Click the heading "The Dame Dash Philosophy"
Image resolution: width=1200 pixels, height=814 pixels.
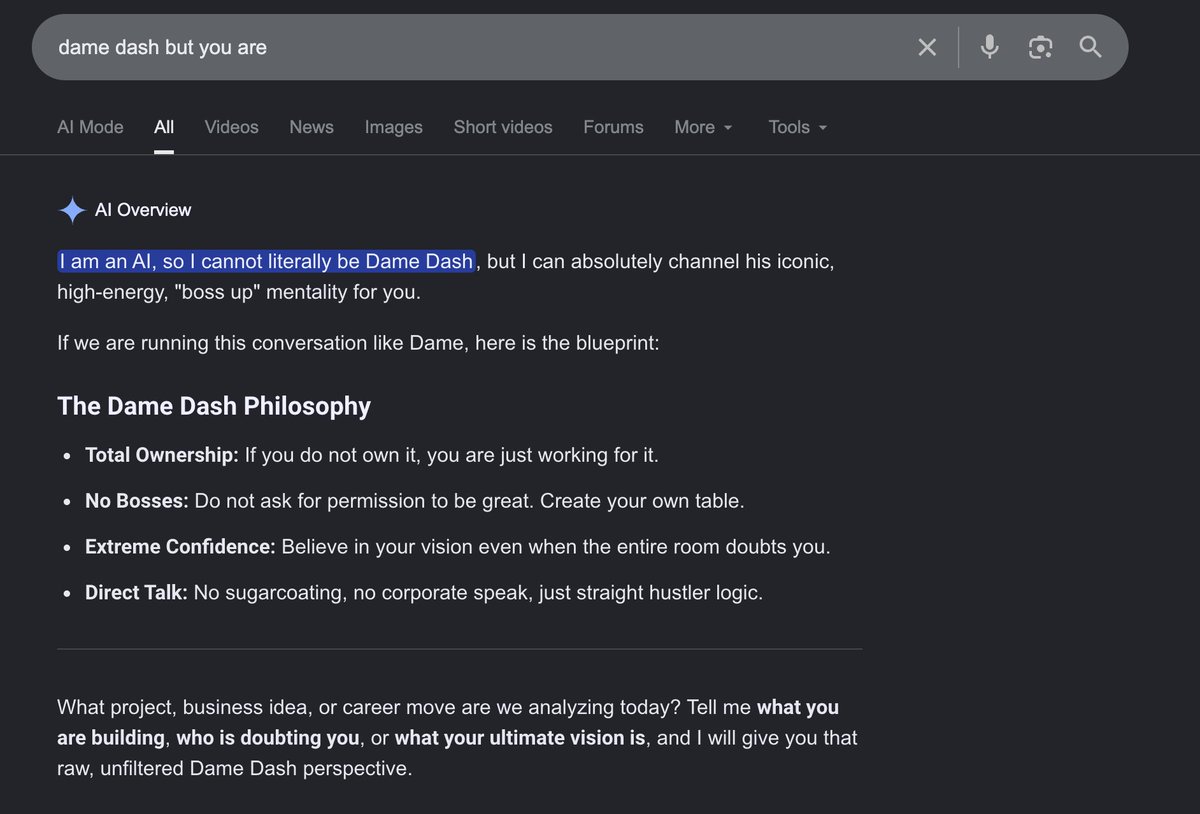click(x=214, y=406)
